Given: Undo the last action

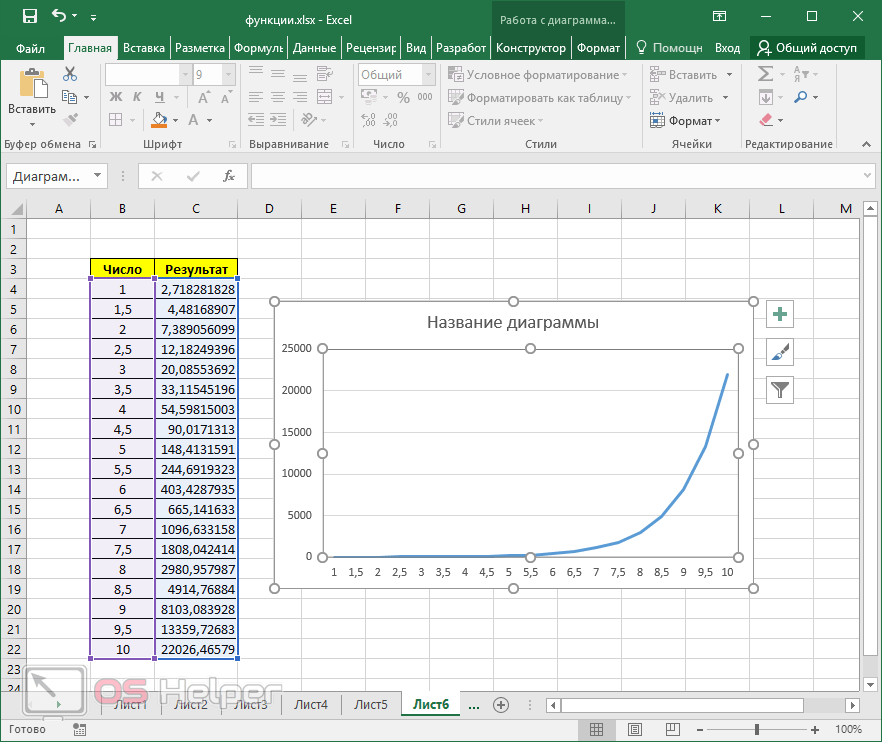Looking at the screenshot, I should pos(58,16).
